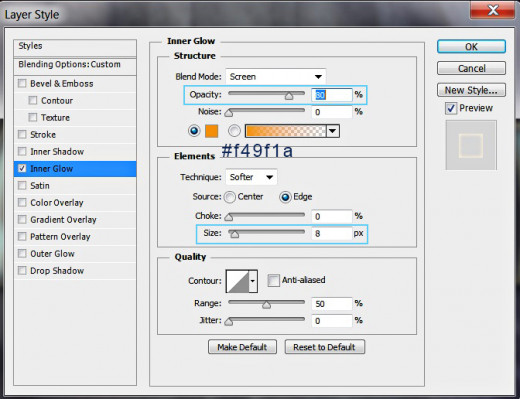Click the Jitter value field
This screenshot has width=520, height=399.
(332, 321)
